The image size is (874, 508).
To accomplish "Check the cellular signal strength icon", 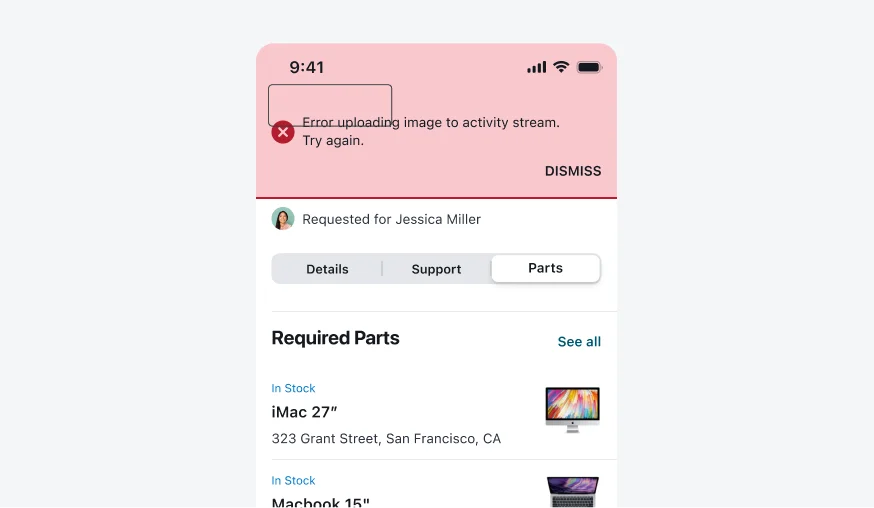I will [x=537, y=67].
